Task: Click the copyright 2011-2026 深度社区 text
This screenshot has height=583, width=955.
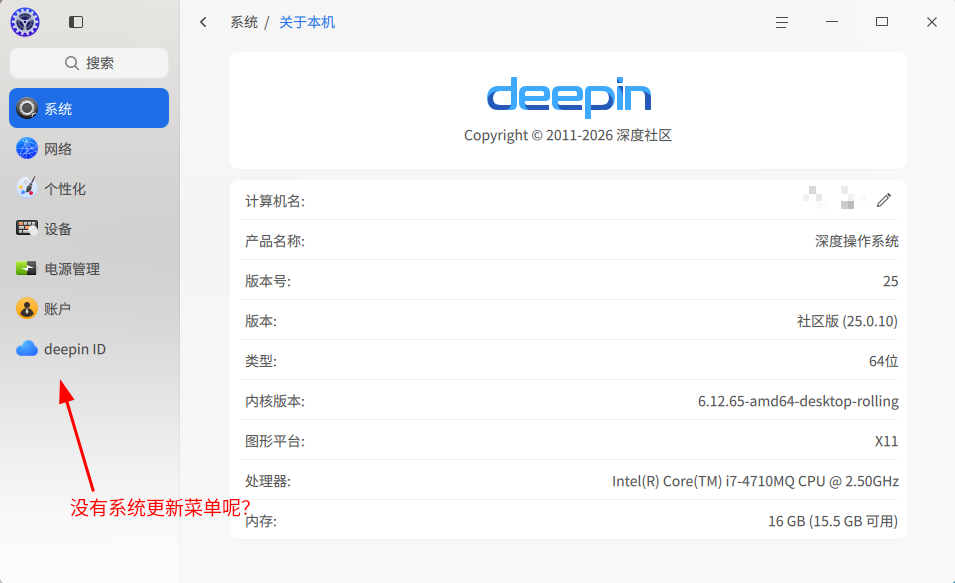Action: point(568,135)
